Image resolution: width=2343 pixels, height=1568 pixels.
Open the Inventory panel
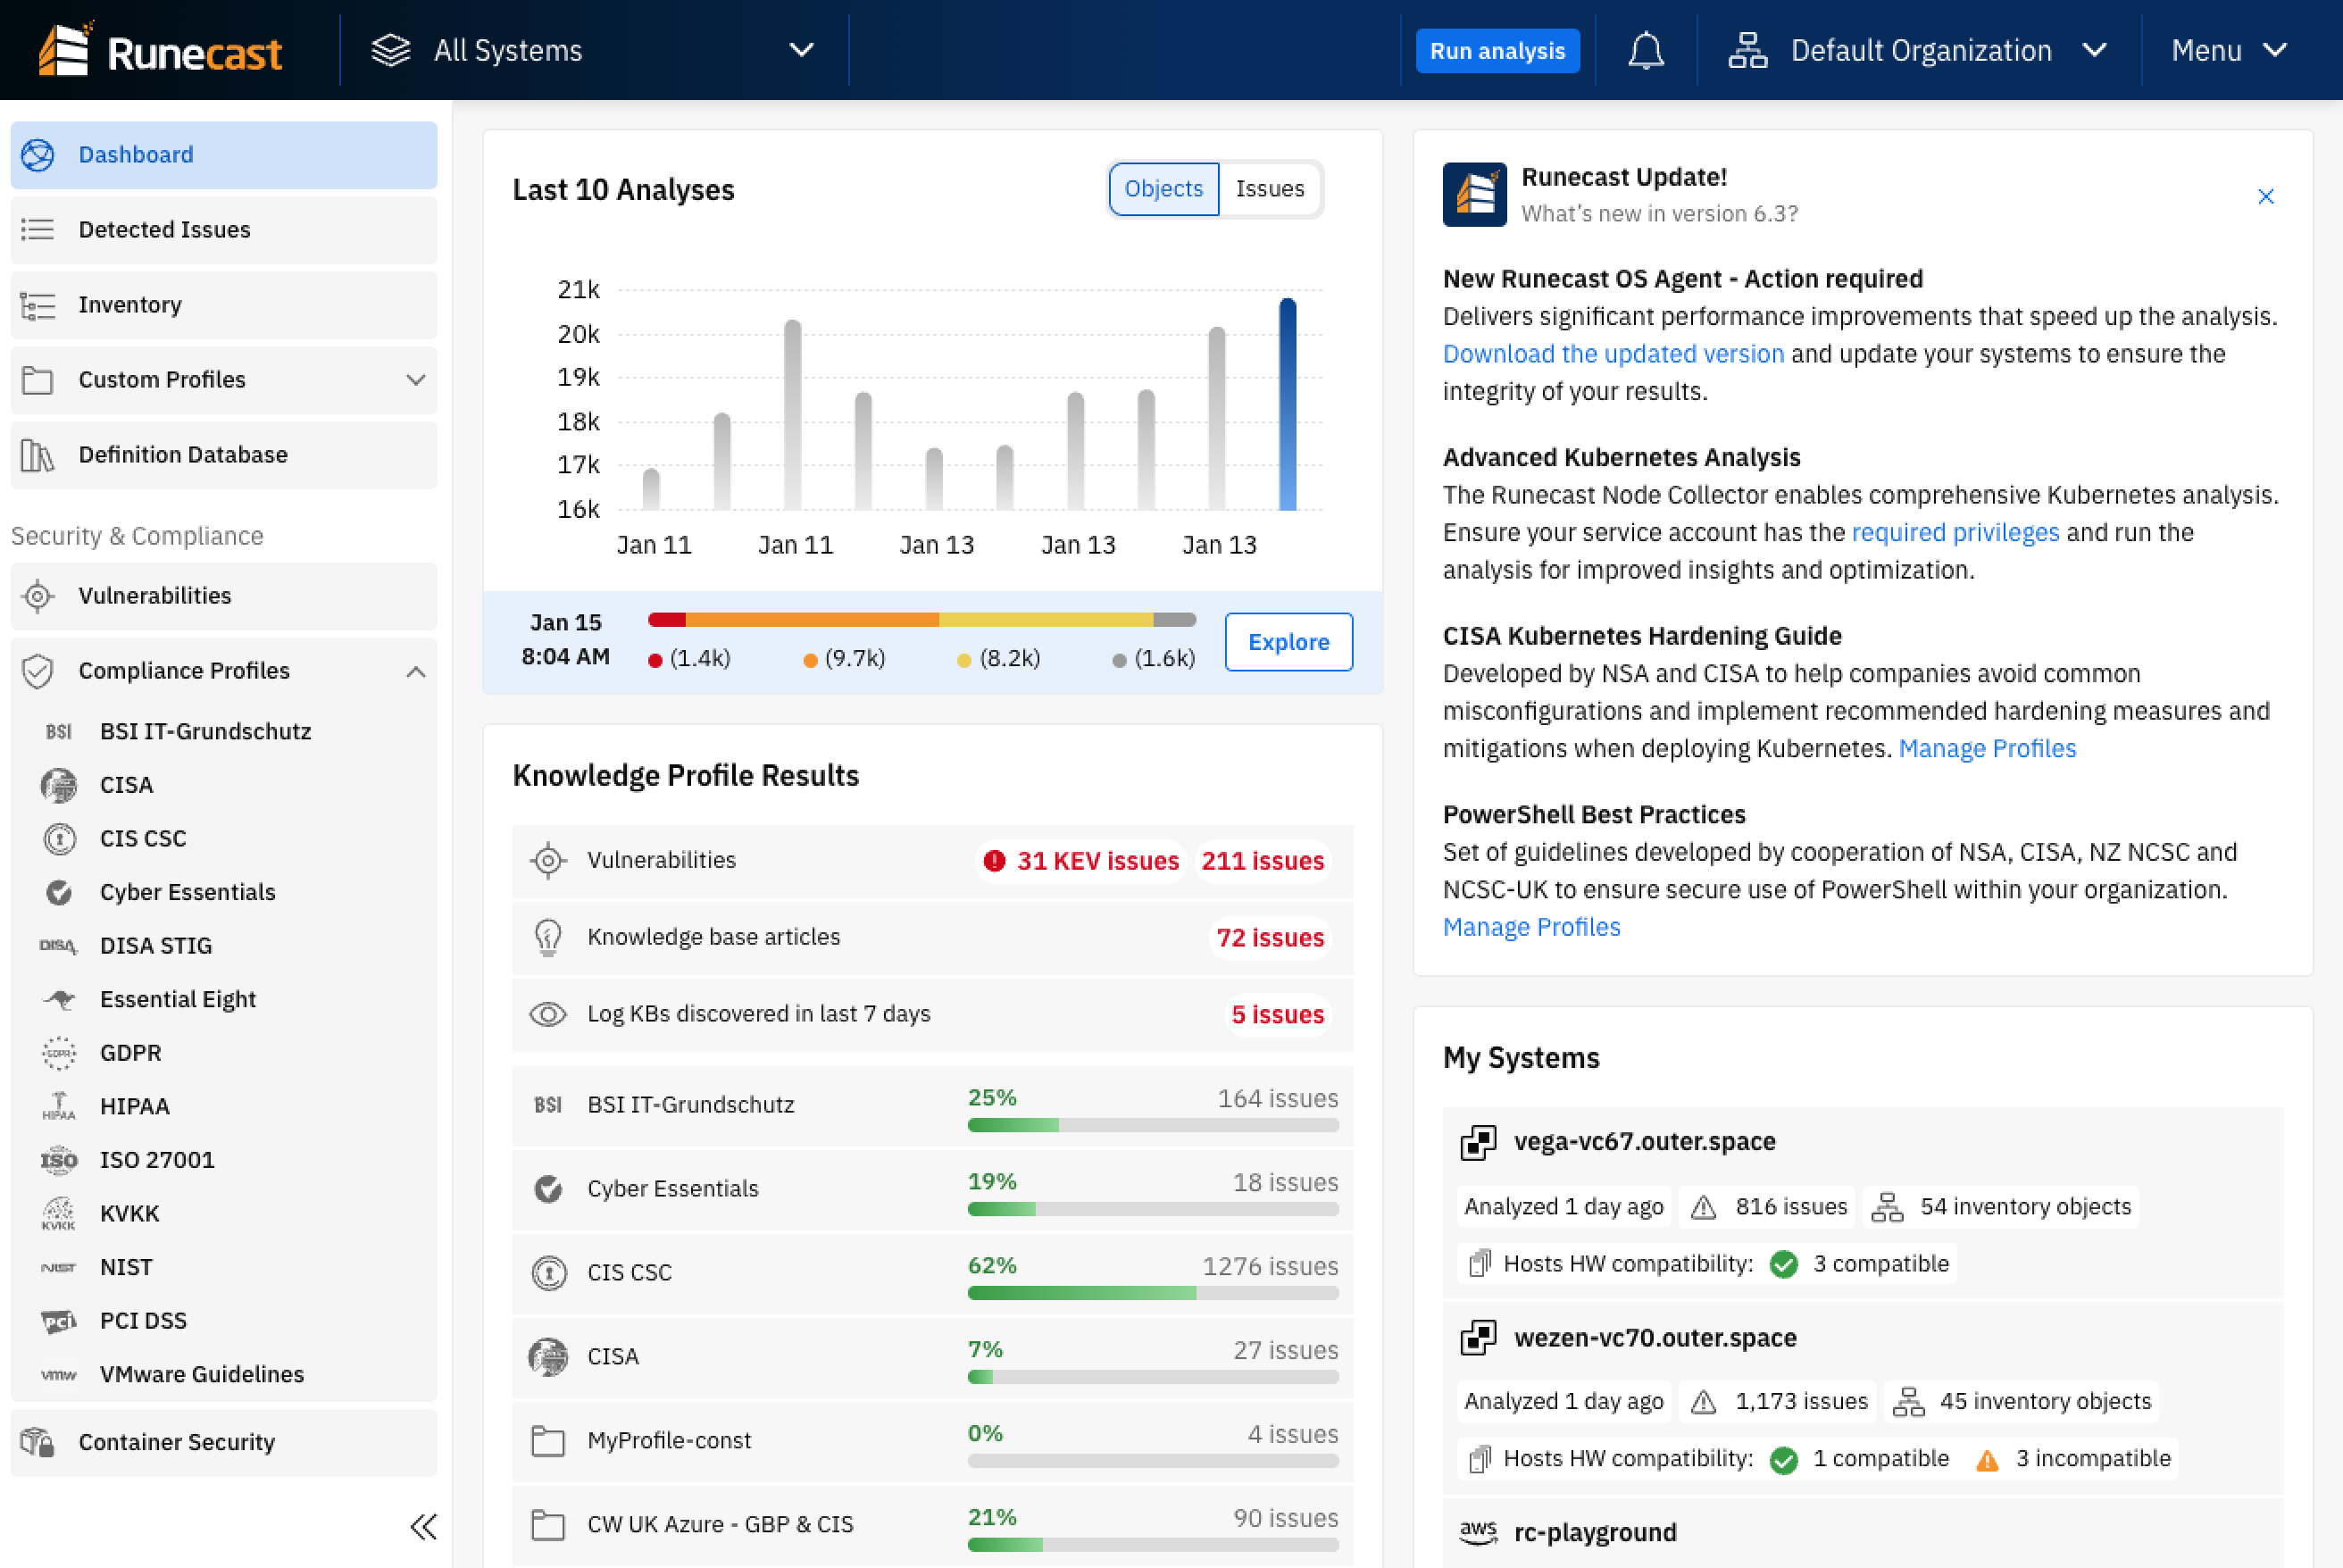coord(130,305)
